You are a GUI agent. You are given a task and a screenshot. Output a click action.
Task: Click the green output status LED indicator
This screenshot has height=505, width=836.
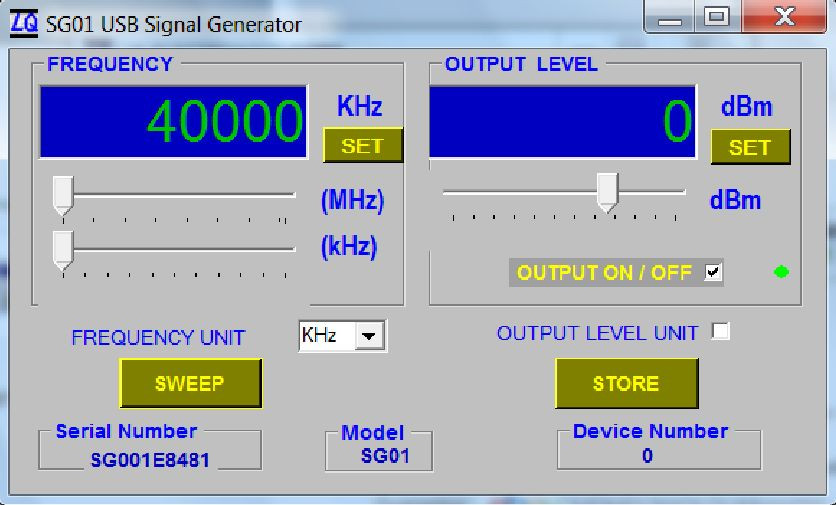[x=781, y=272]
